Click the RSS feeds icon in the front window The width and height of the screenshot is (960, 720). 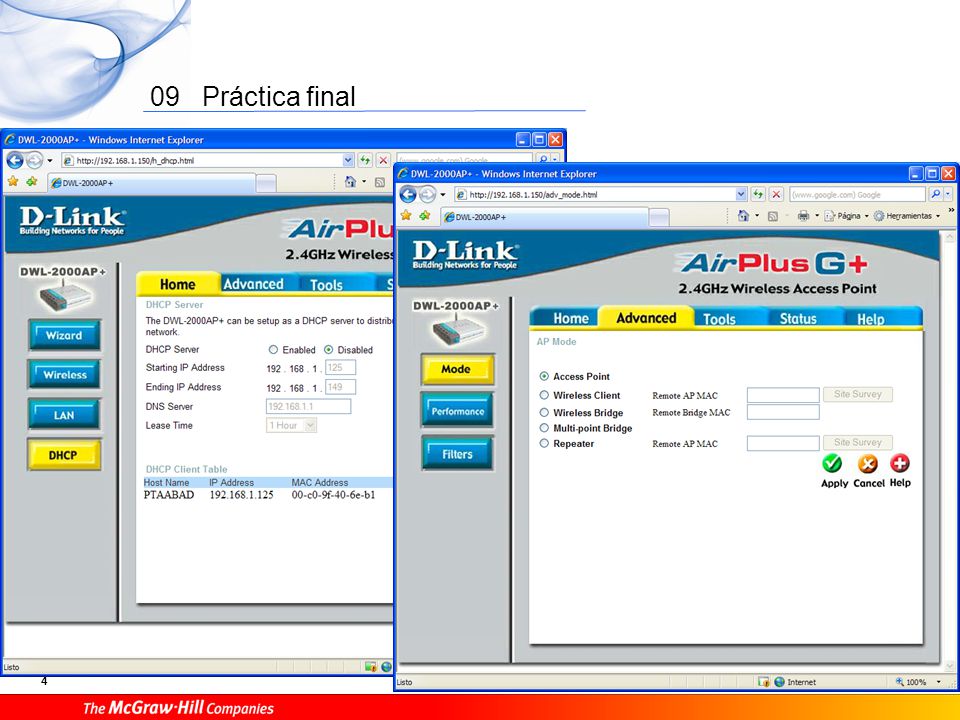point(773,216)
